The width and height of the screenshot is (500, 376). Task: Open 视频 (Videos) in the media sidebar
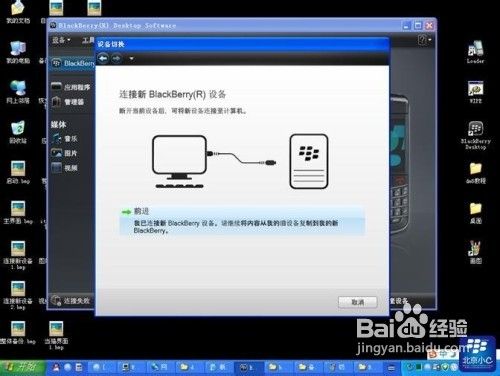click(64, 167)
